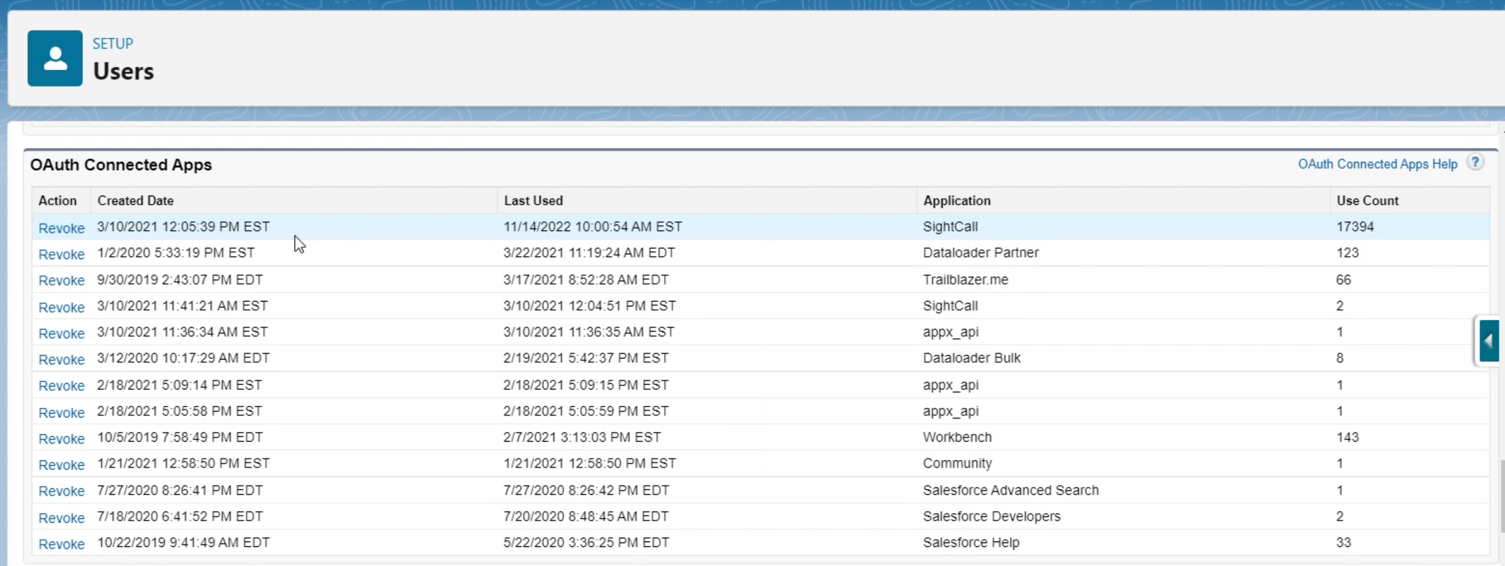The width and height of the screenshot is (1505, 566).
Task: Revoke appx_api created 3/10/2021
Action: click(61, 333)
